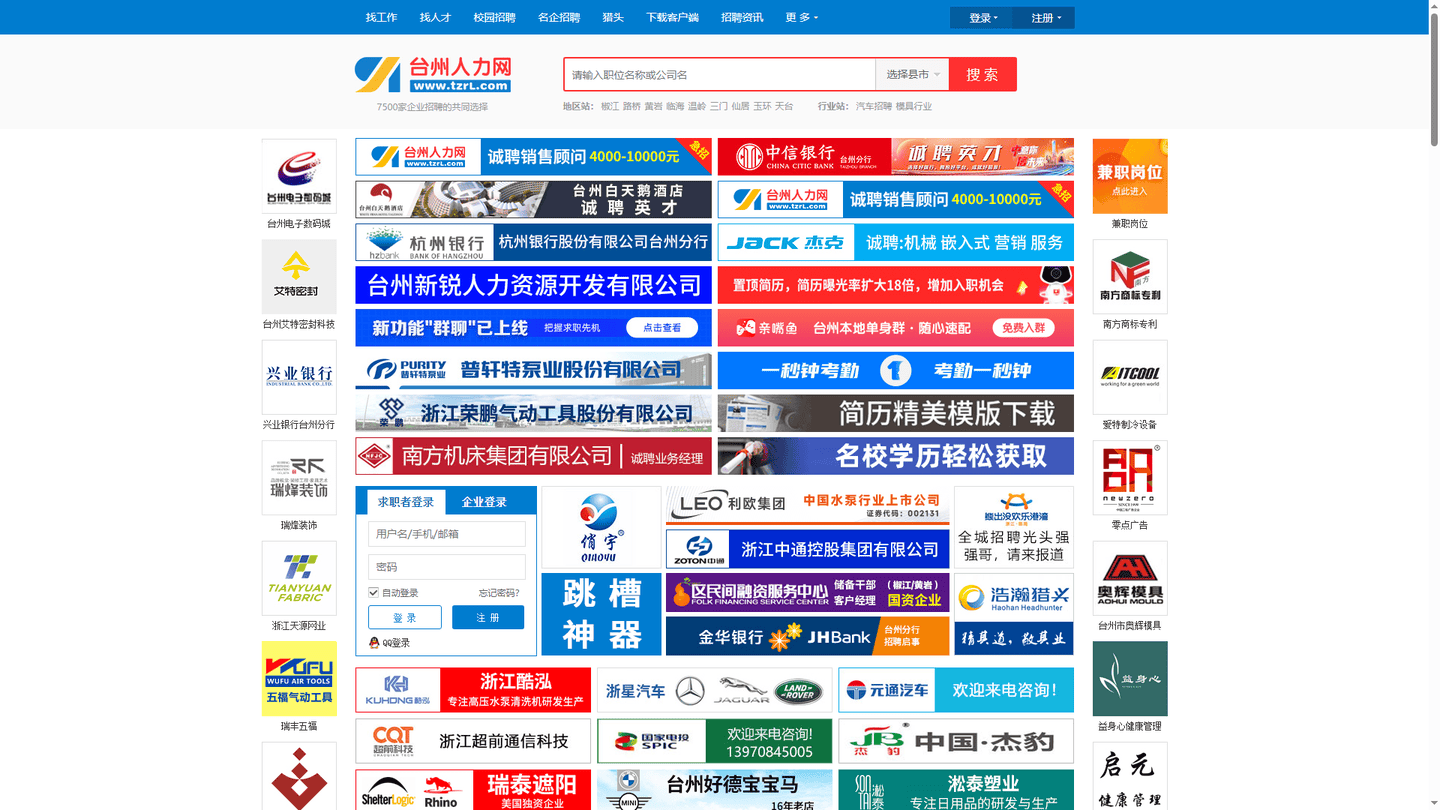The height and width of the screenshot is (810, 1440).
Task: Open 台州新锐人力资源开发有限公司 banner
Action: 533,285
